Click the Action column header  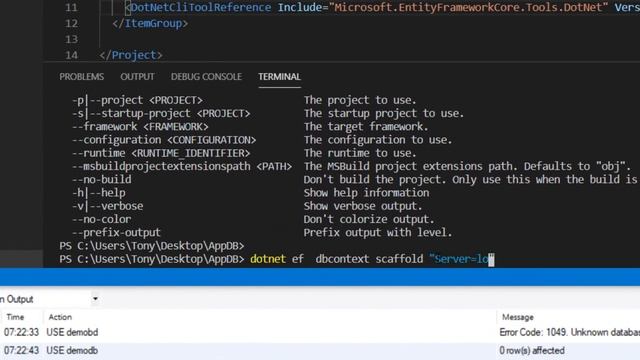tap(60, 317)
